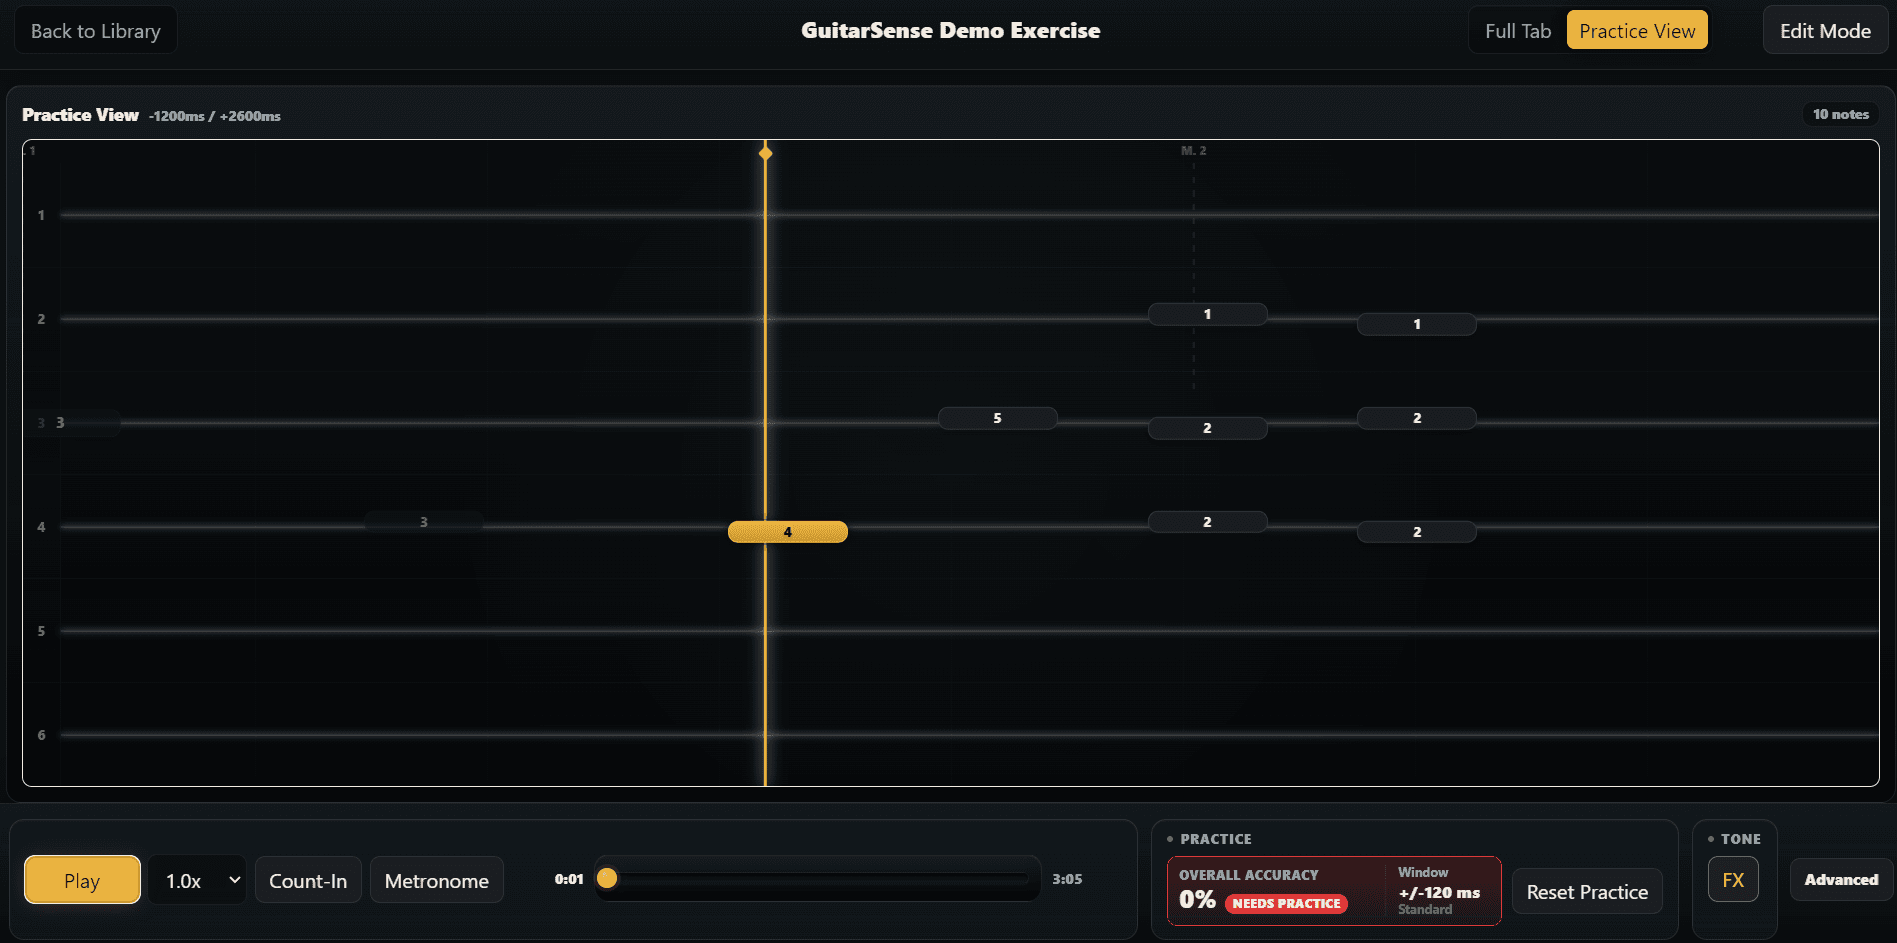Screen dimensions: 1897x943
Task: Open the 1.0x playback speed dropdown
Action: coord(197,880)
